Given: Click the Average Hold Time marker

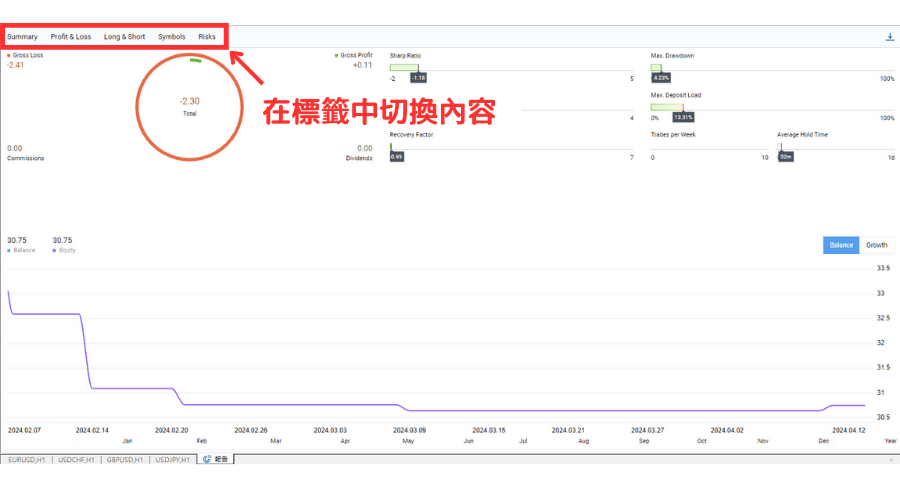Looking at the screenshot, I should tap(780, 147).
